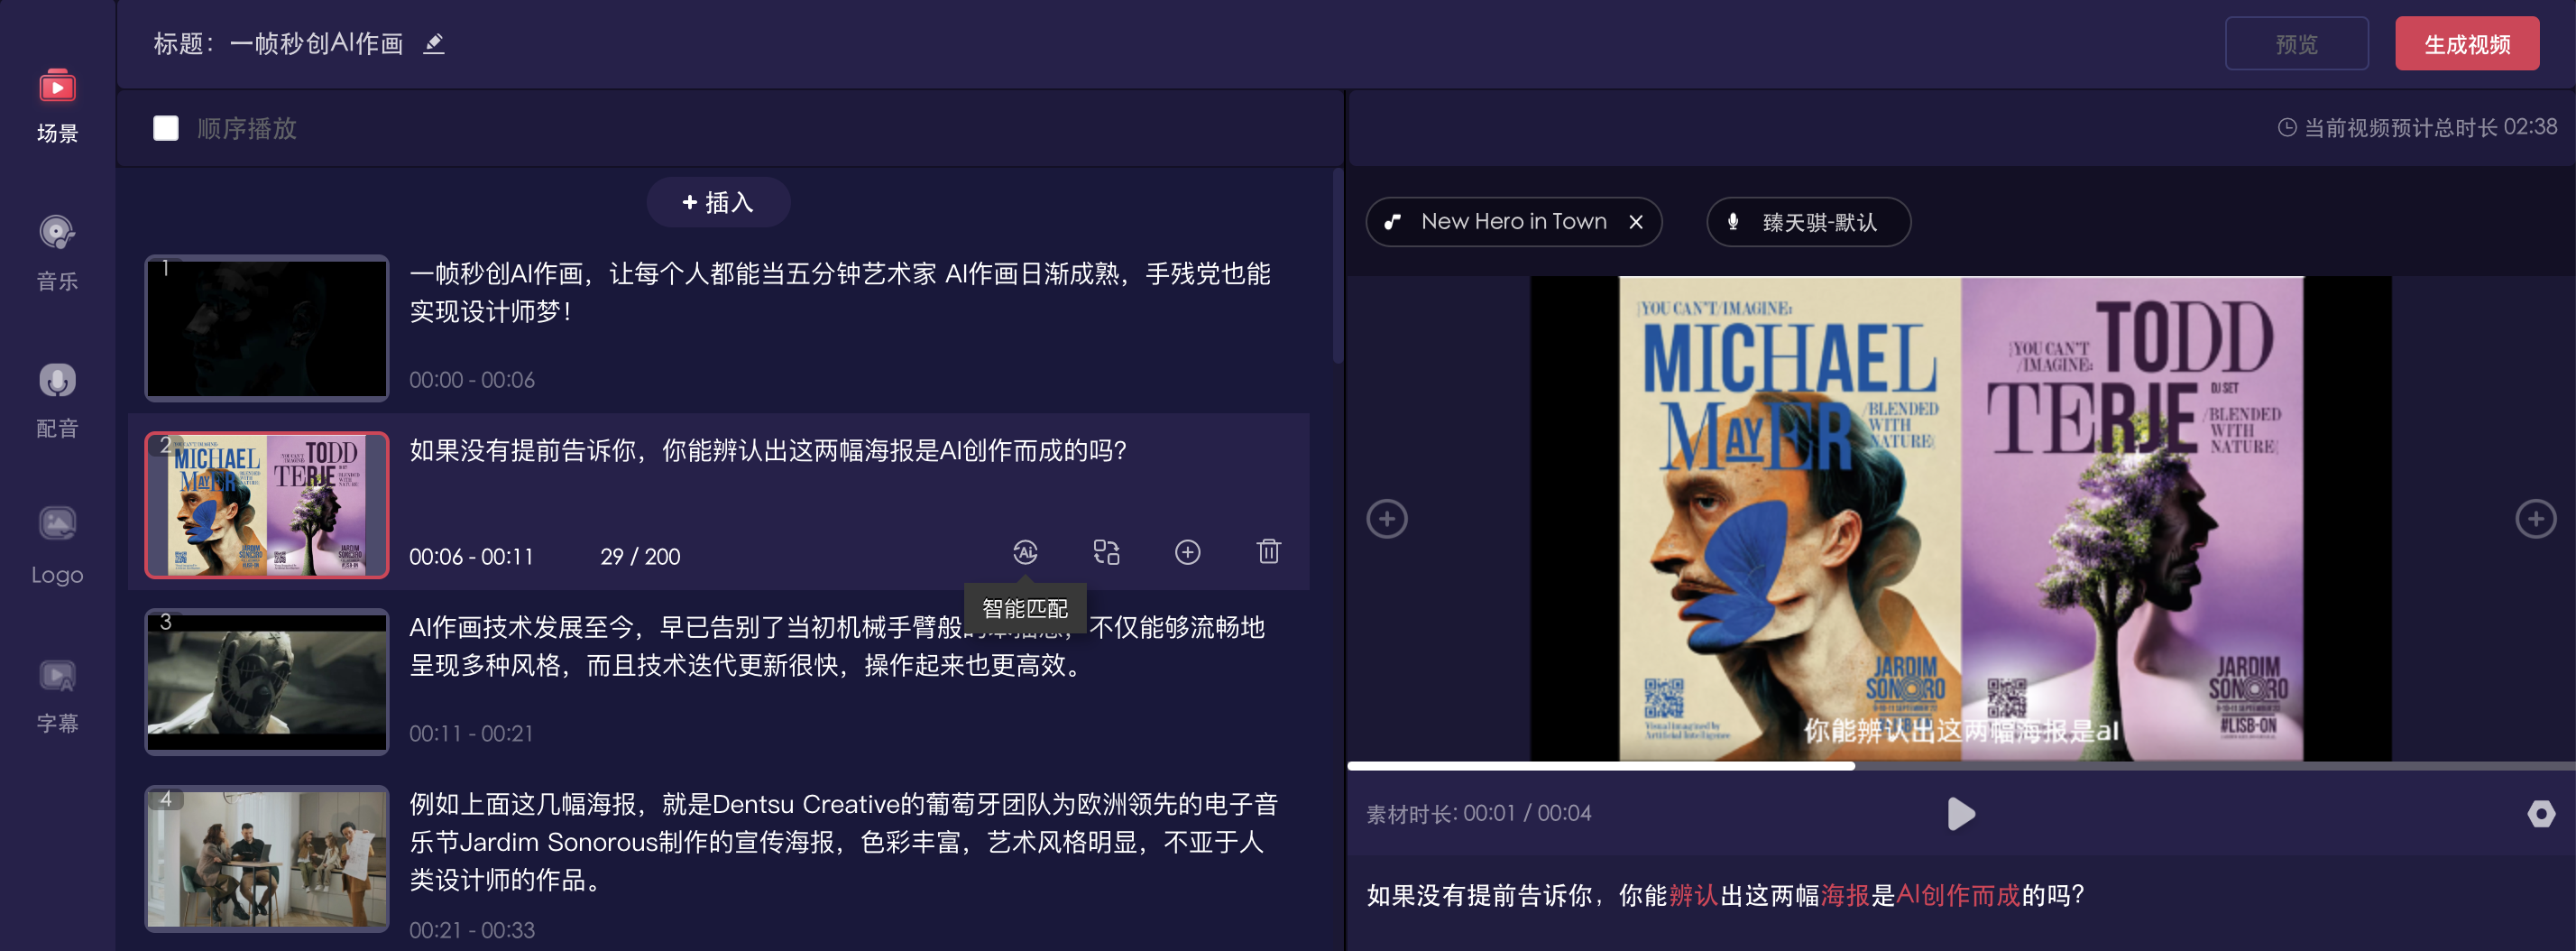Click the 00:06 - 00:11 timestamp

471,557
